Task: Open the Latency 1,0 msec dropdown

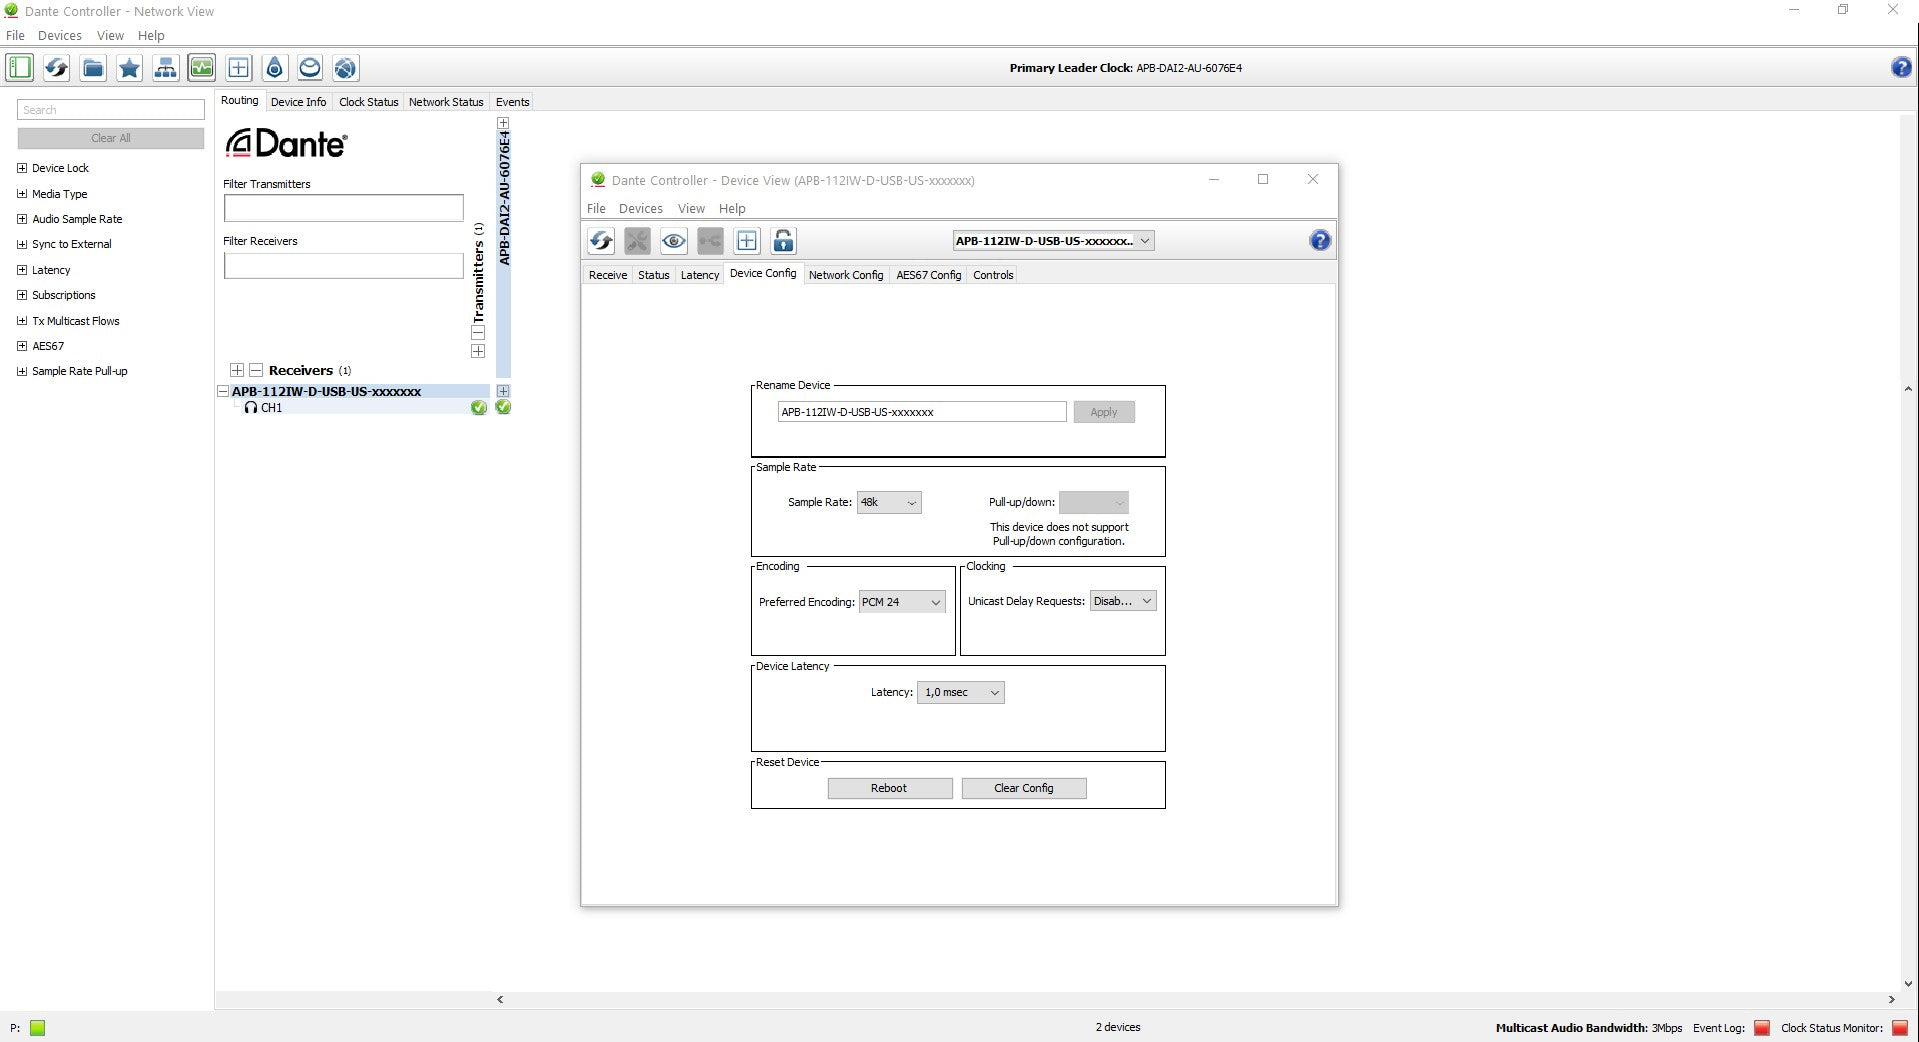Action: pos(960,693)
